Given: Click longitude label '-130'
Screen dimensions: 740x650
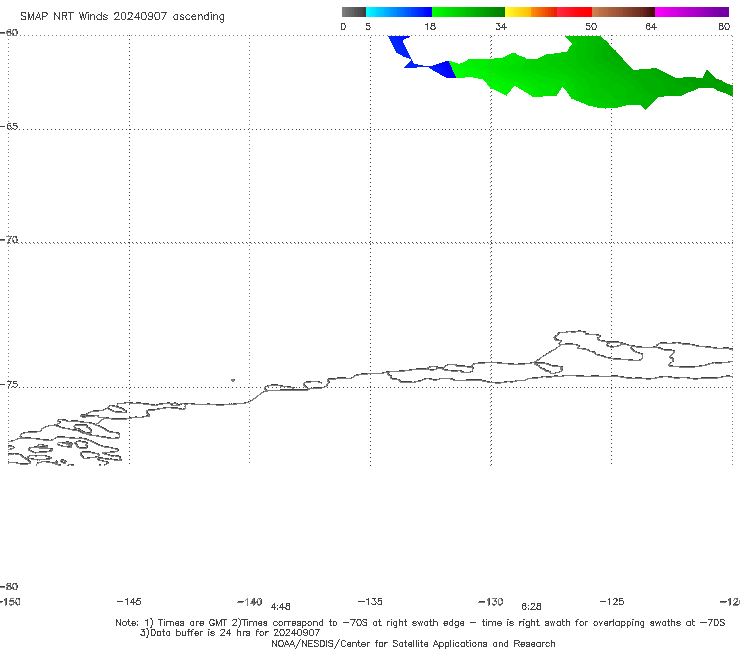Looking at the screenshot, I should pyautogui.click(x=491, y=602).
